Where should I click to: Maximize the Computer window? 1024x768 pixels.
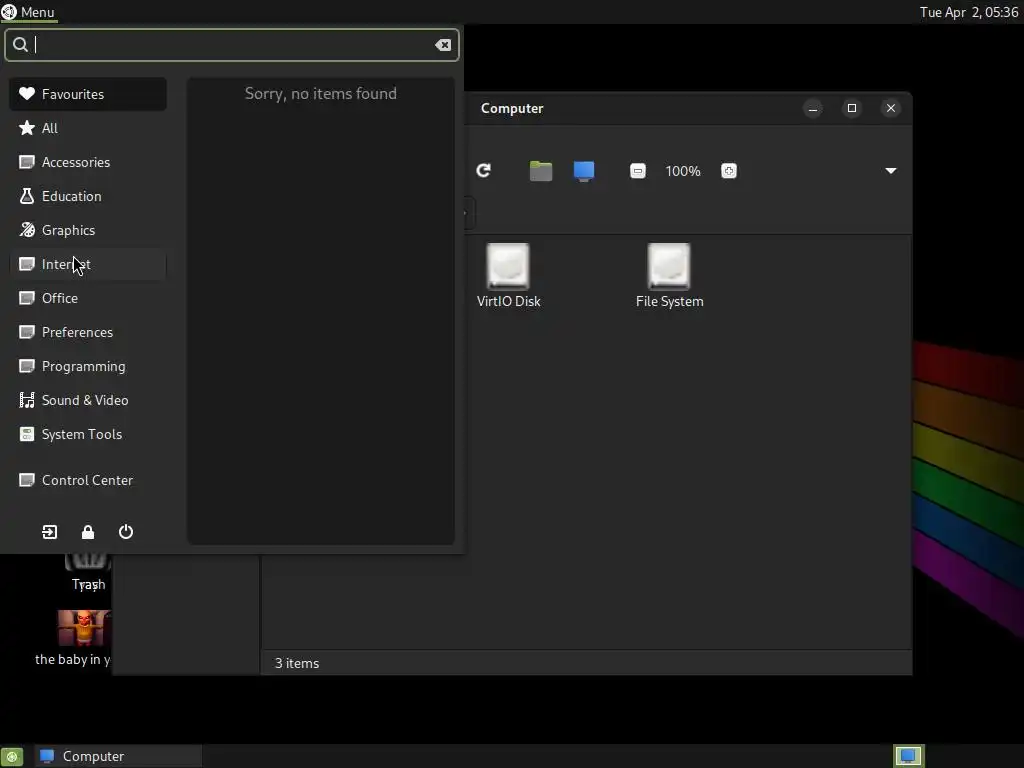point(852,108)
